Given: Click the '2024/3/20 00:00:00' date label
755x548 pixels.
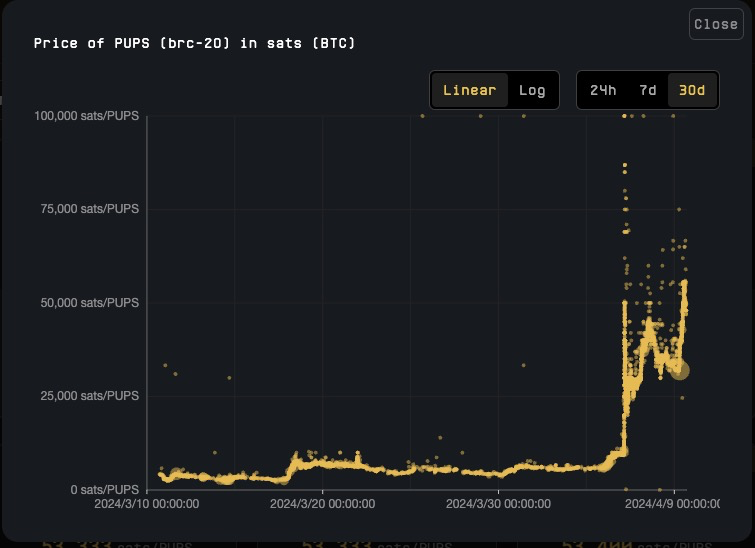Looking at the screenshot, I should tap(322, 504).
